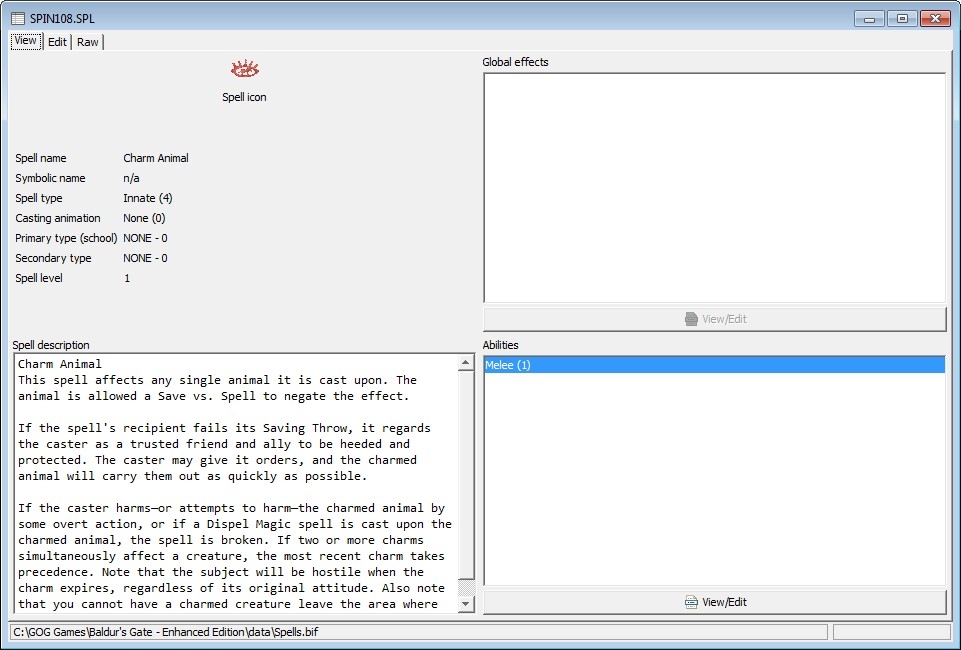Click the Spells.bif file path in status bar

[x=168, y=632]
